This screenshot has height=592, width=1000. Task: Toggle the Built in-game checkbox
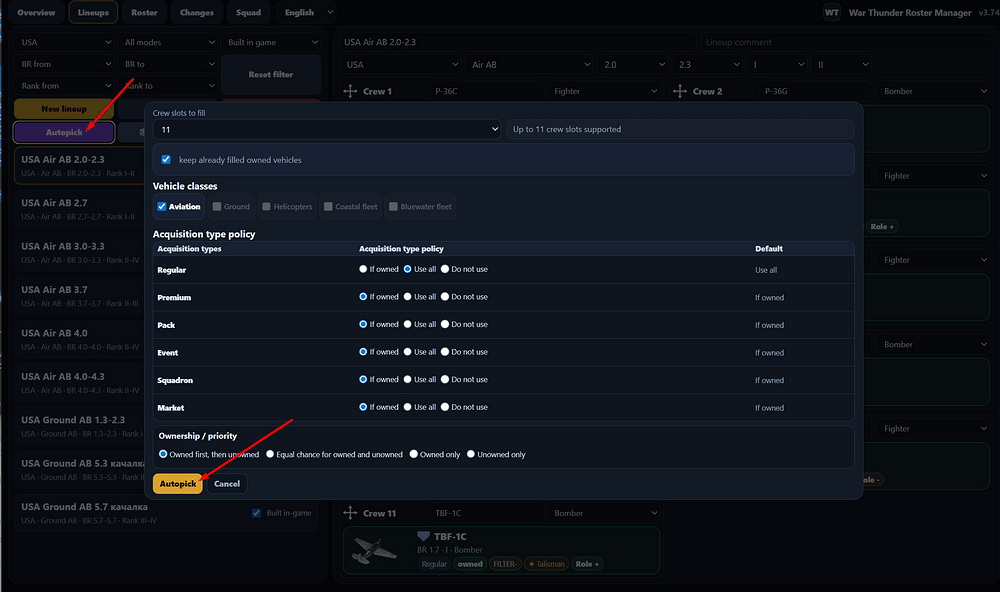(256, 513)
